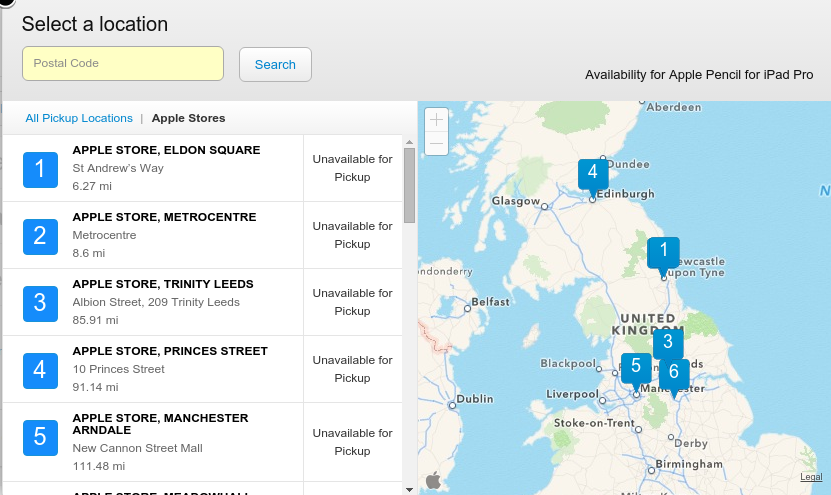Open the Legal link on the map

pos(811,477)
